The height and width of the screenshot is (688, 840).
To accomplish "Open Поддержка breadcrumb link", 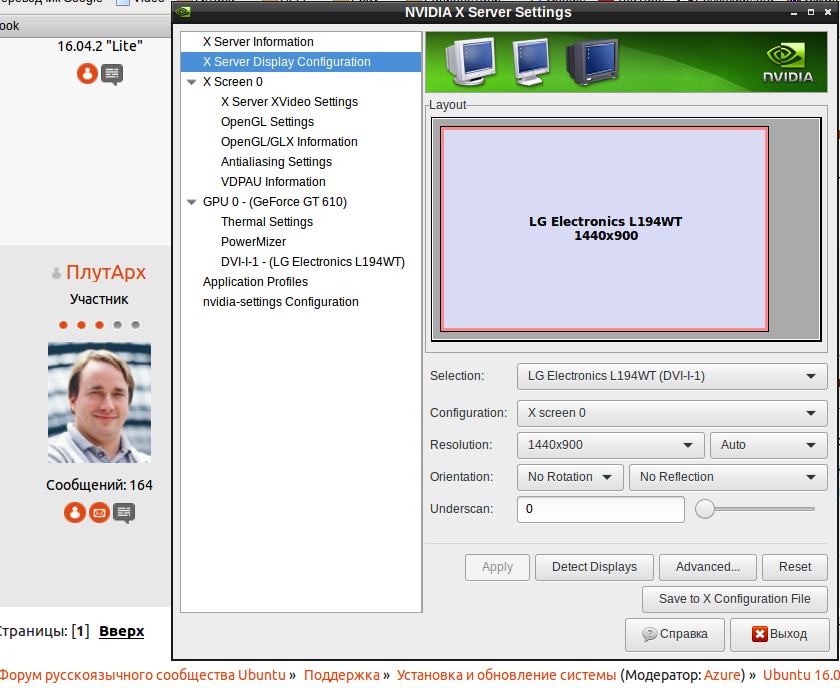I will [341, 676].
